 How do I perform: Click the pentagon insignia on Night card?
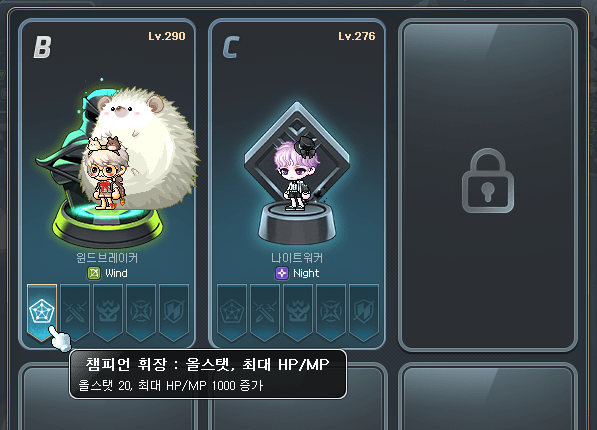click(x=232, y=312)
